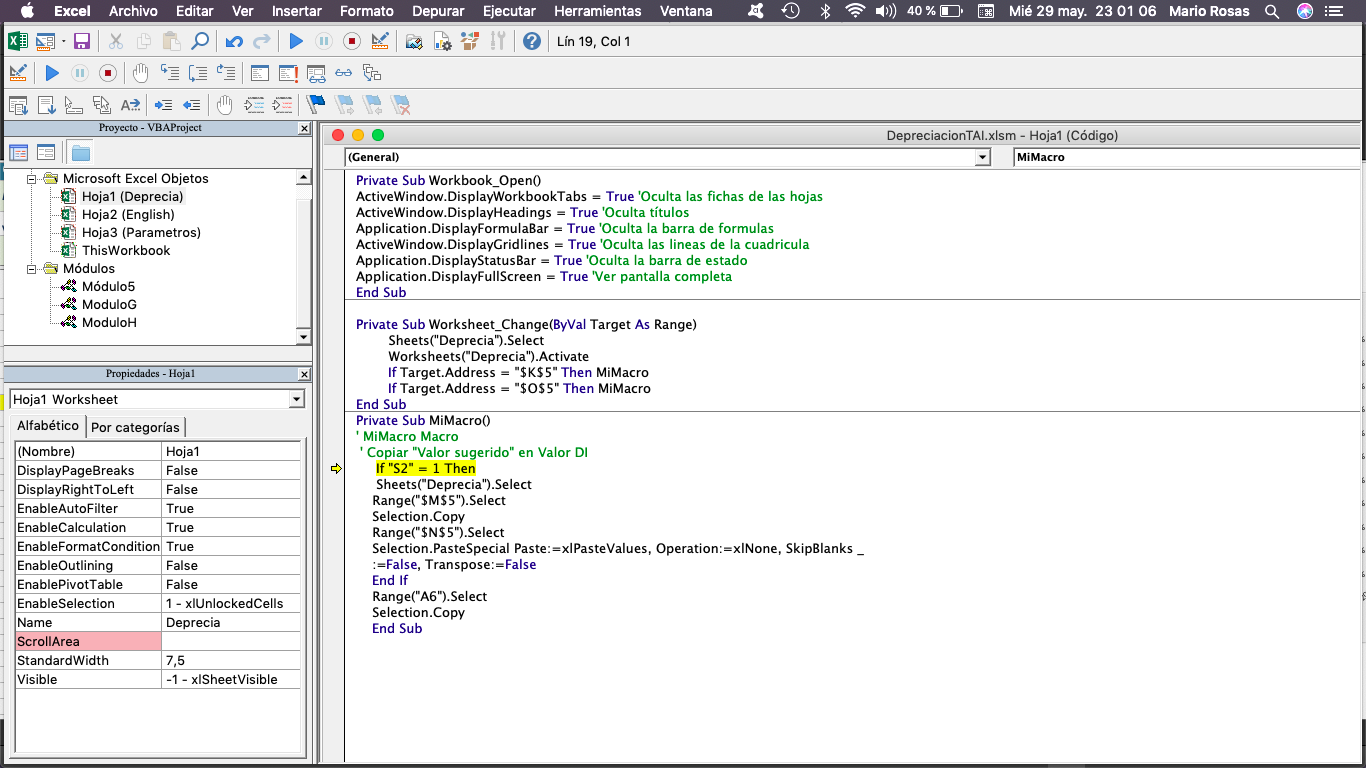Click the Step Into debug icon
The width and height of the screenshot is (1366, 768).
pyautogui.click(x=171, y=73)
